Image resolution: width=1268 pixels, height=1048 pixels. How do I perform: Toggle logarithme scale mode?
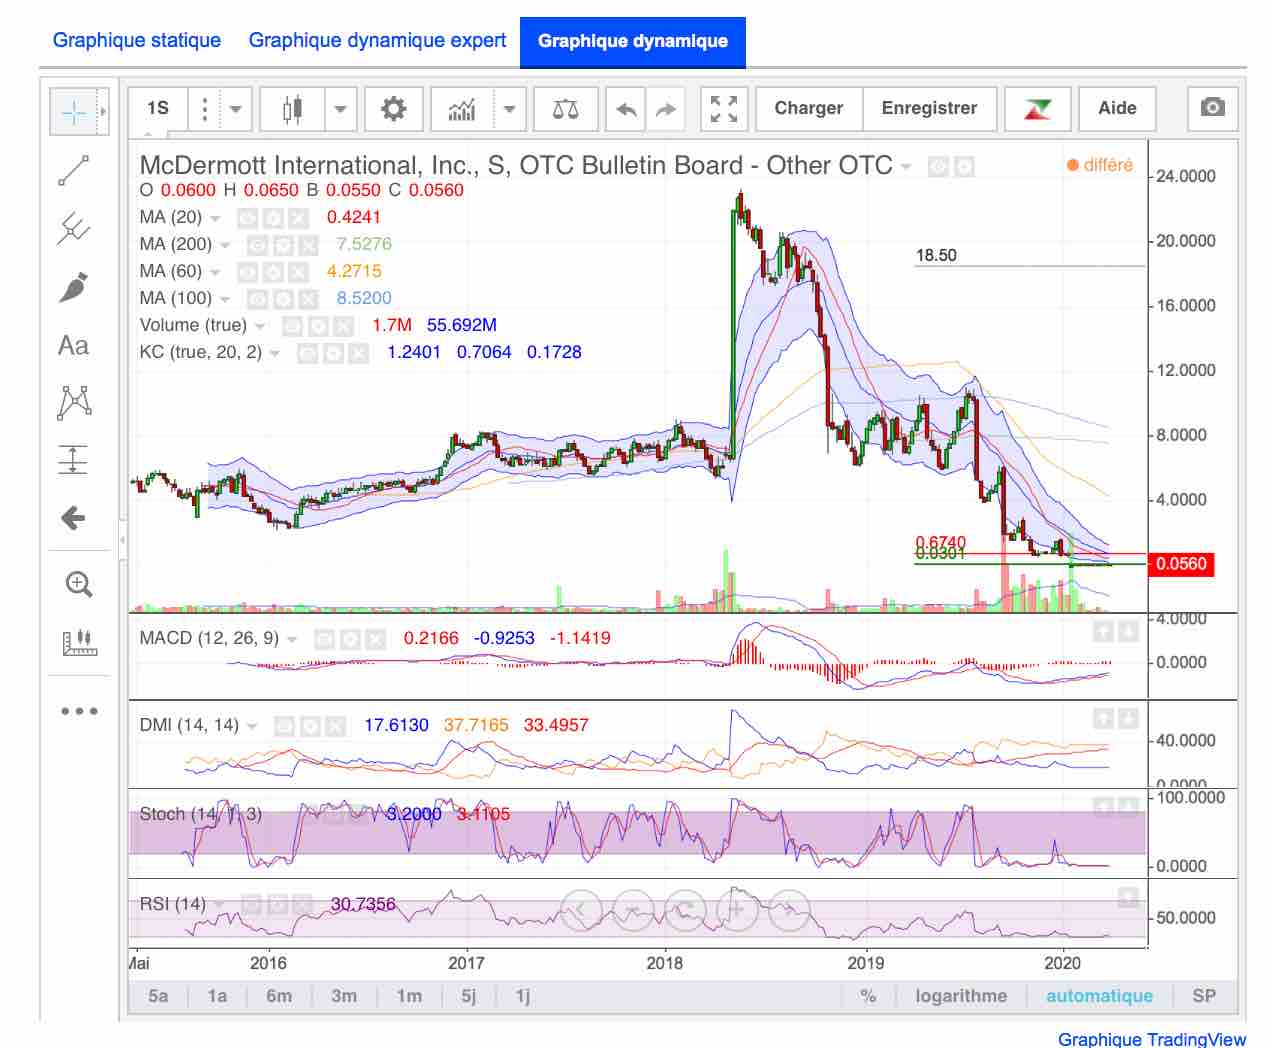point(961,996)
